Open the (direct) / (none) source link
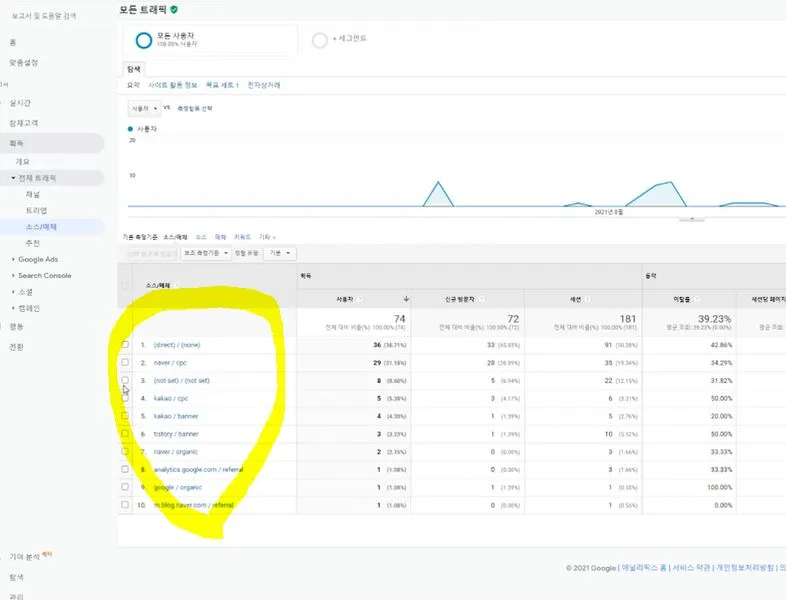The height and width of the screenshot is (600, 786). (177, 345)
